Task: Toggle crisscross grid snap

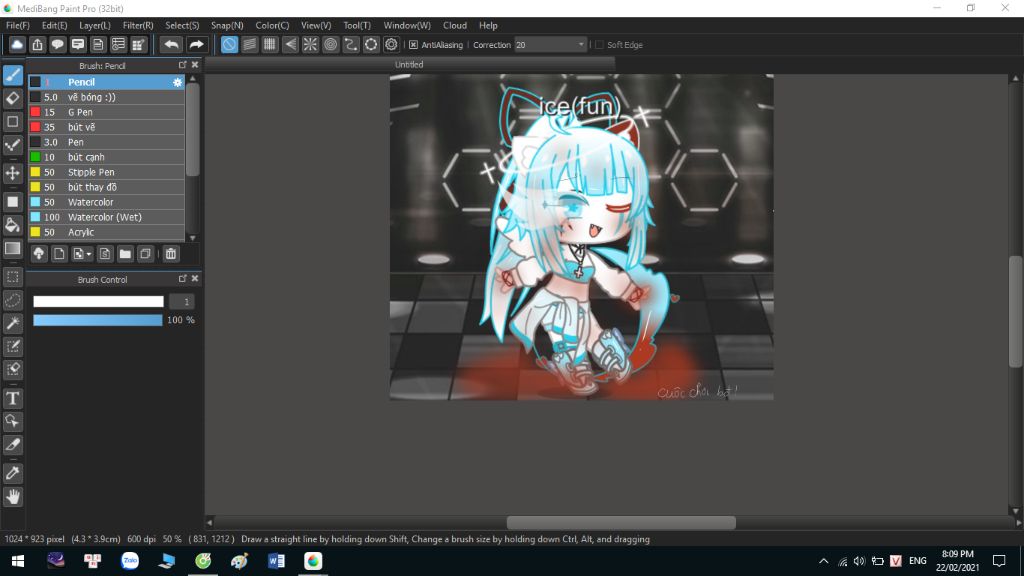Action: (x=270, y=44)
